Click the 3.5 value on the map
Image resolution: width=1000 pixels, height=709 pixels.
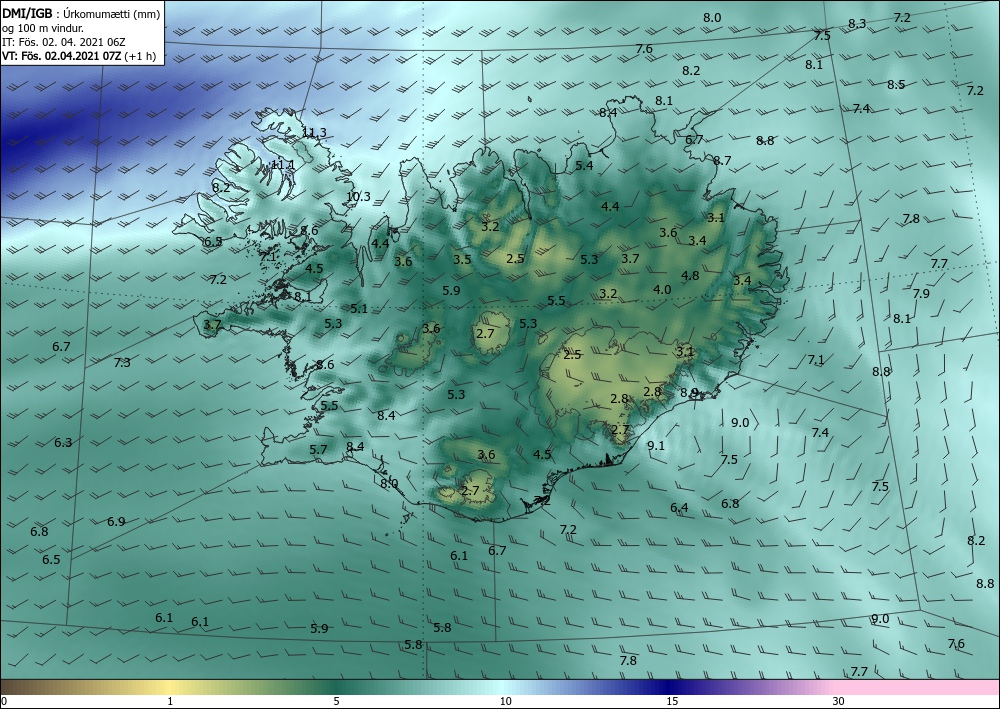click(x=462, y=259)
